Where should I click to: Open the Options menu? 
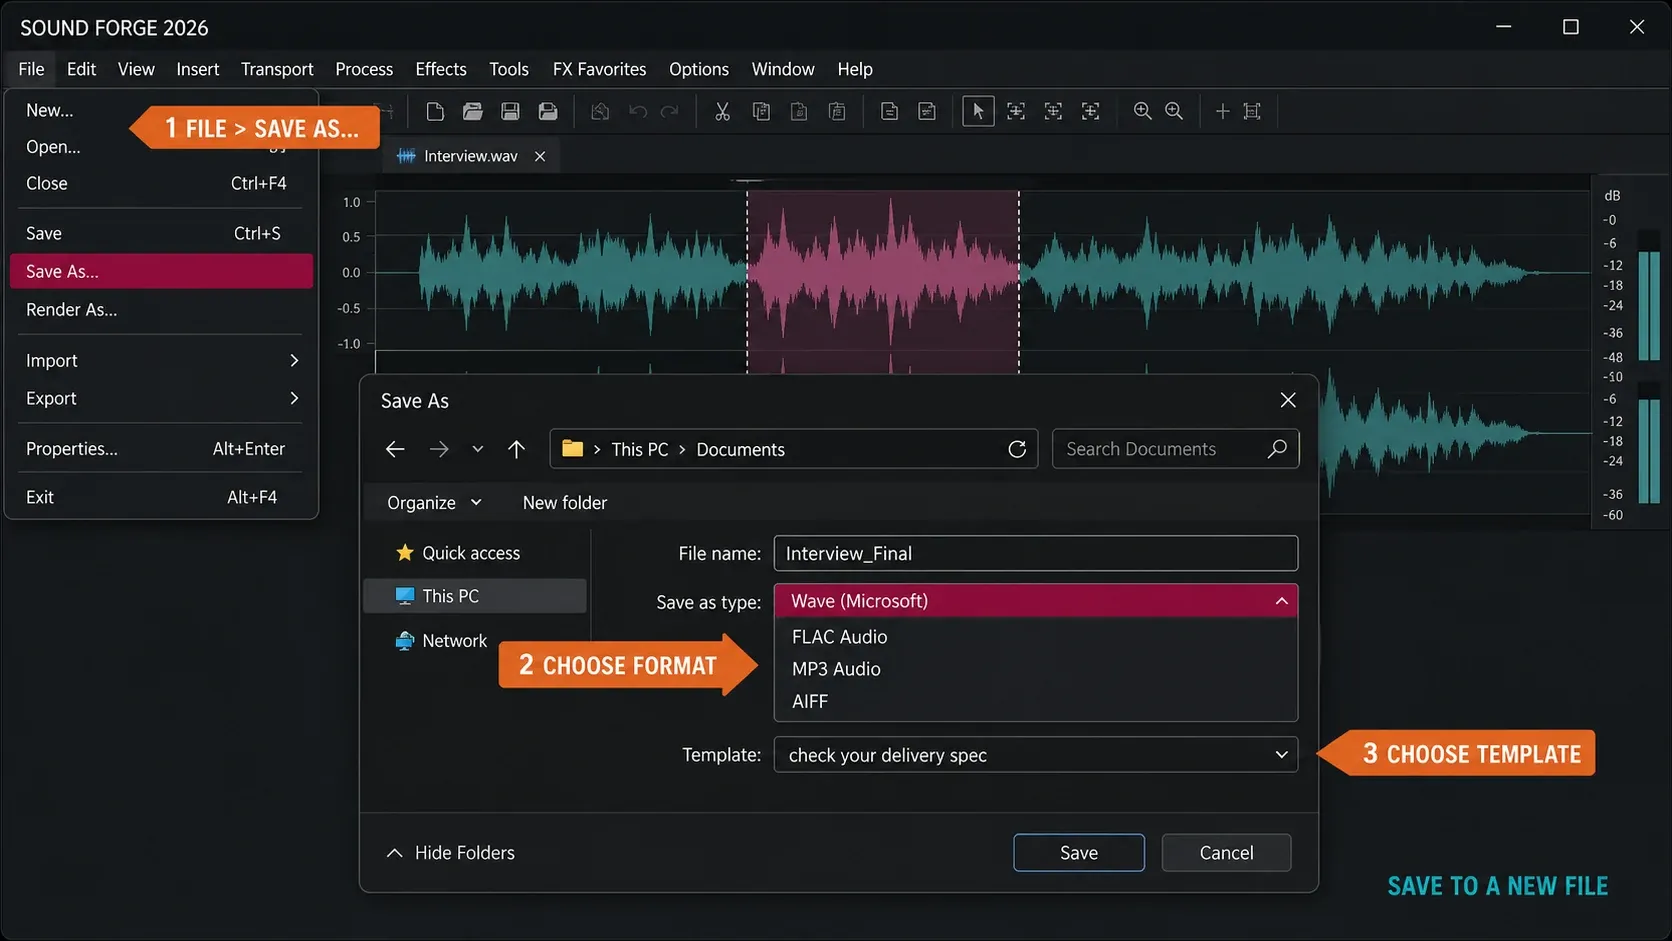(x=699, y=69)
